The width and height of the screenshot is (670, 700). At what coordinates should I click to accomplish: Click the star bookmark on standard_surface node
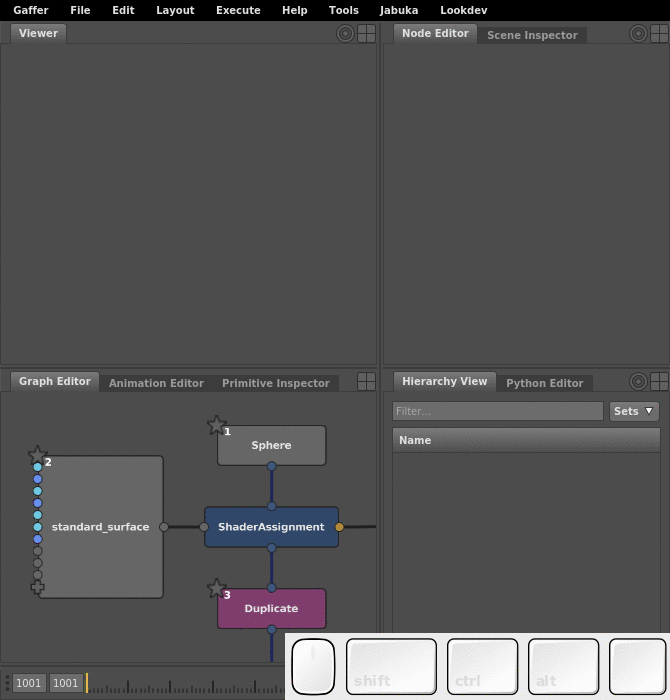tap(38, 455)
